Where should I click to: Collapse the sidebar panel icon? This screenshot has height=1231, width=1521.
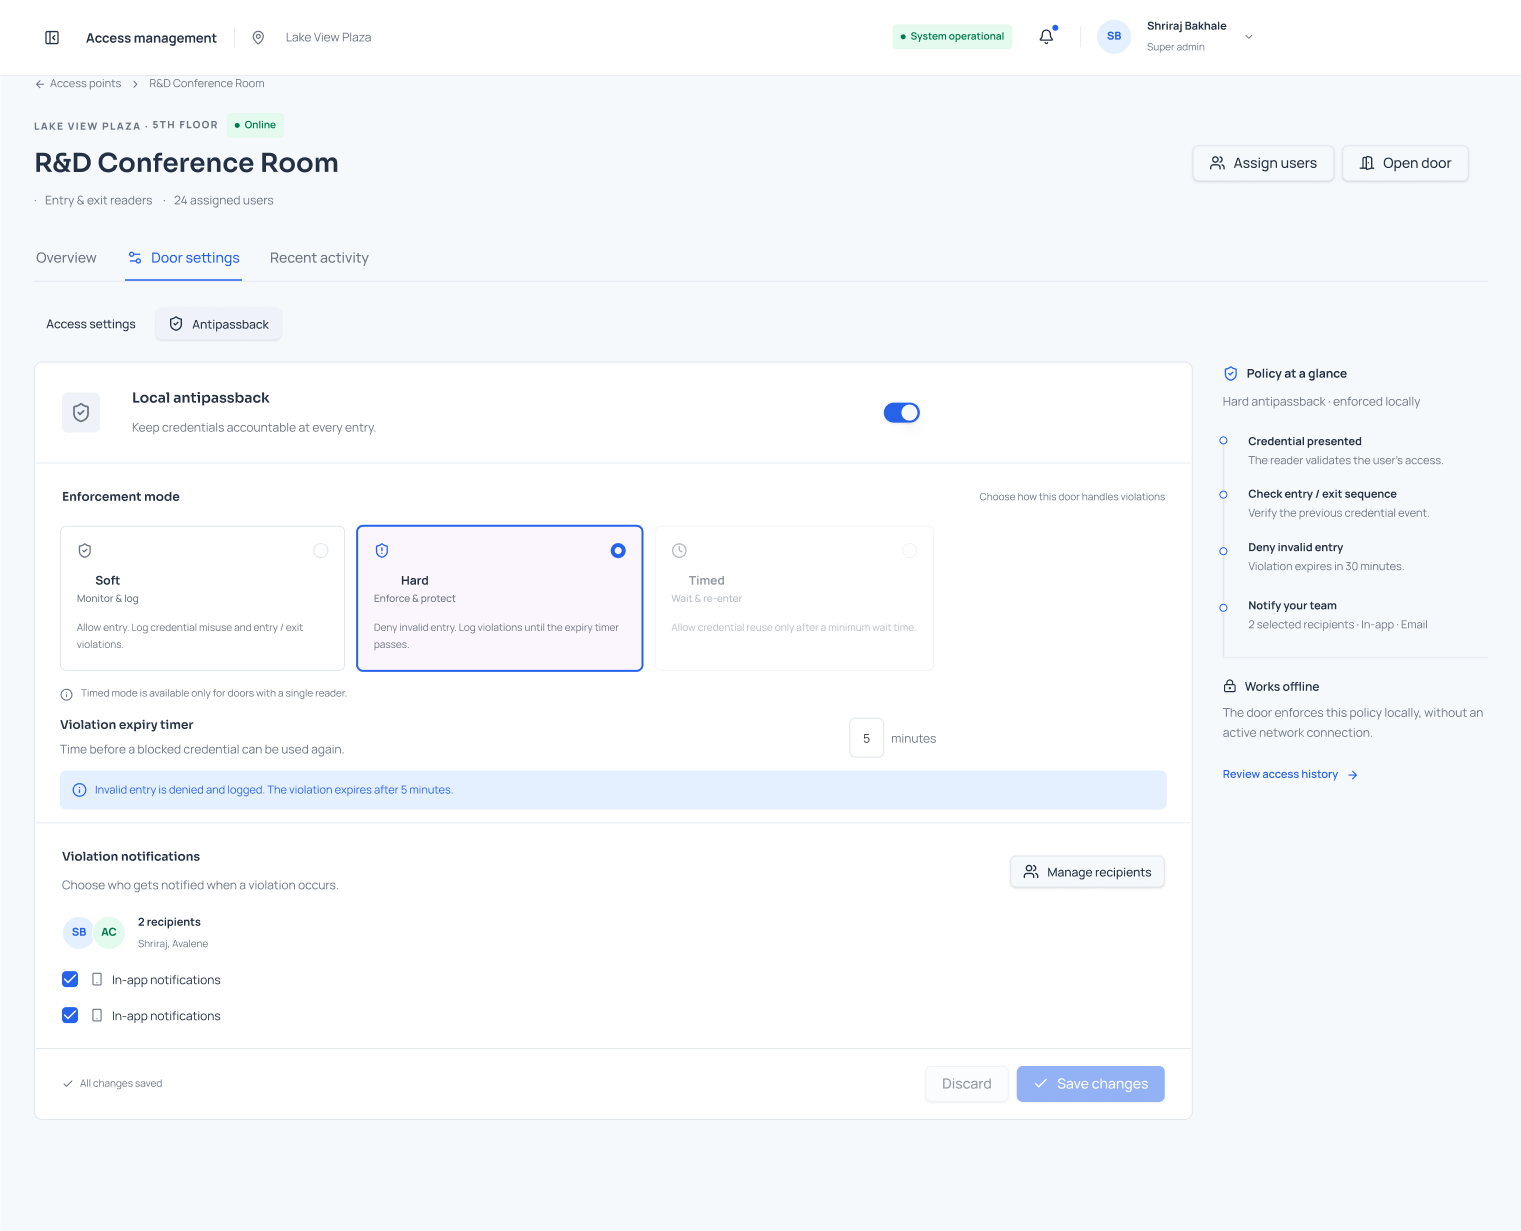pos(52,38)
